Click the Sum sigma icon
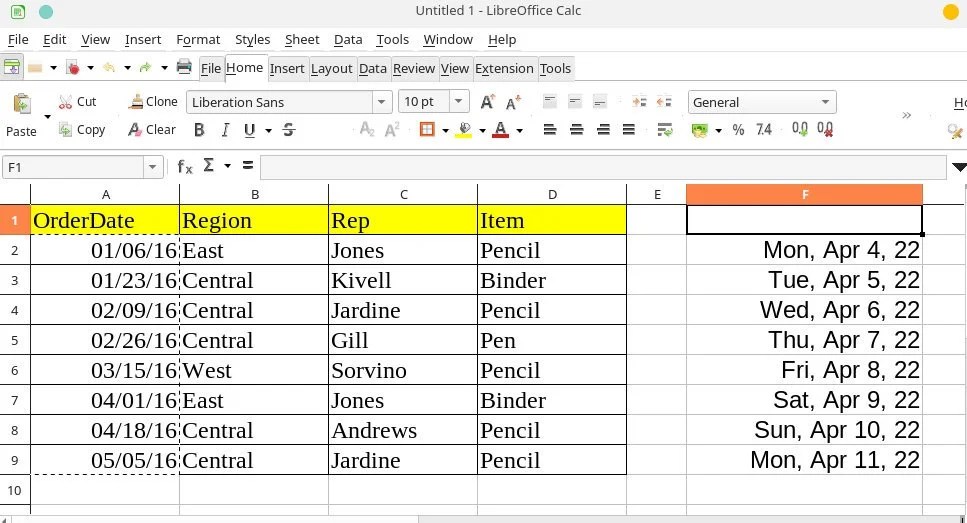Image resolution: width=967 pixels, height=523 pixels. click(x=209, y=165)
